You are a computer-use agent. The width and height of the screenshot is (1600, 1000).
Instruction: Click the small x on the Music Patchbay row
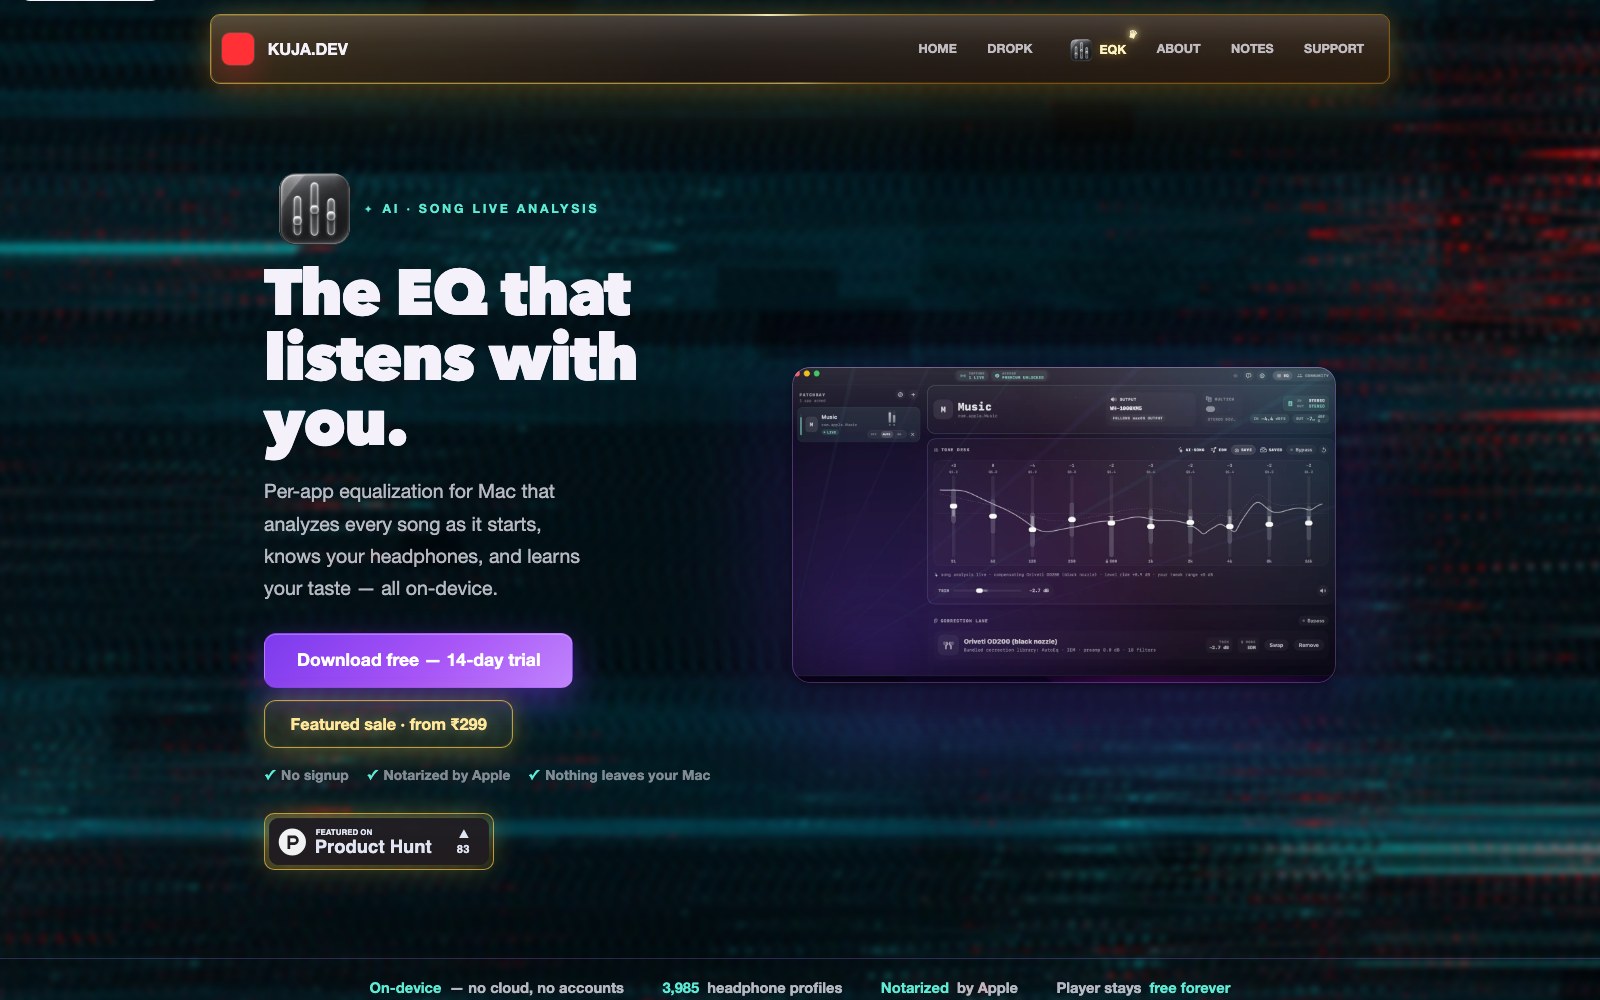(912, 434)
